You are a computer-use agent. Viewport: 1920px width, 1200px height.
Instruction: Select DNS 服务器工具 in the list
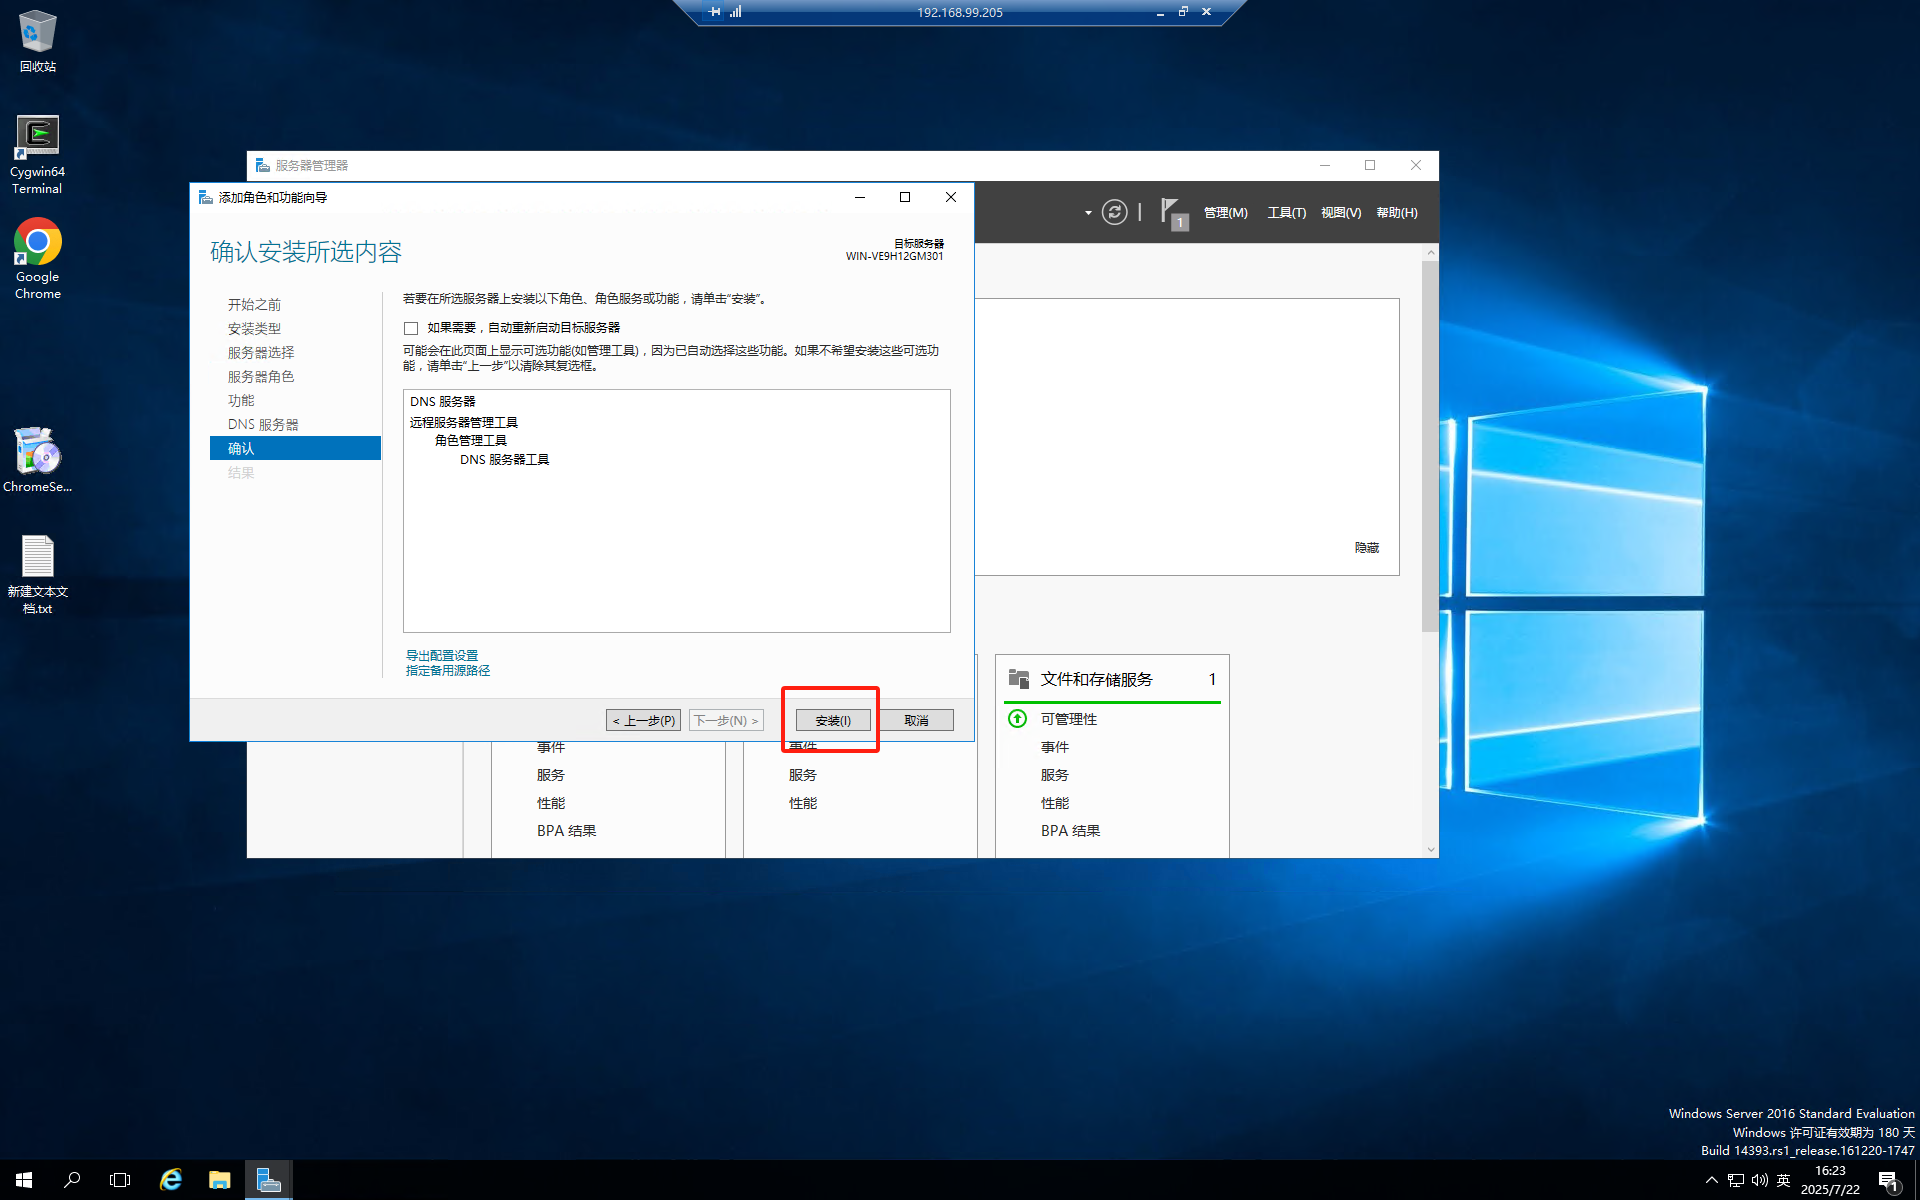pos(505,460)
